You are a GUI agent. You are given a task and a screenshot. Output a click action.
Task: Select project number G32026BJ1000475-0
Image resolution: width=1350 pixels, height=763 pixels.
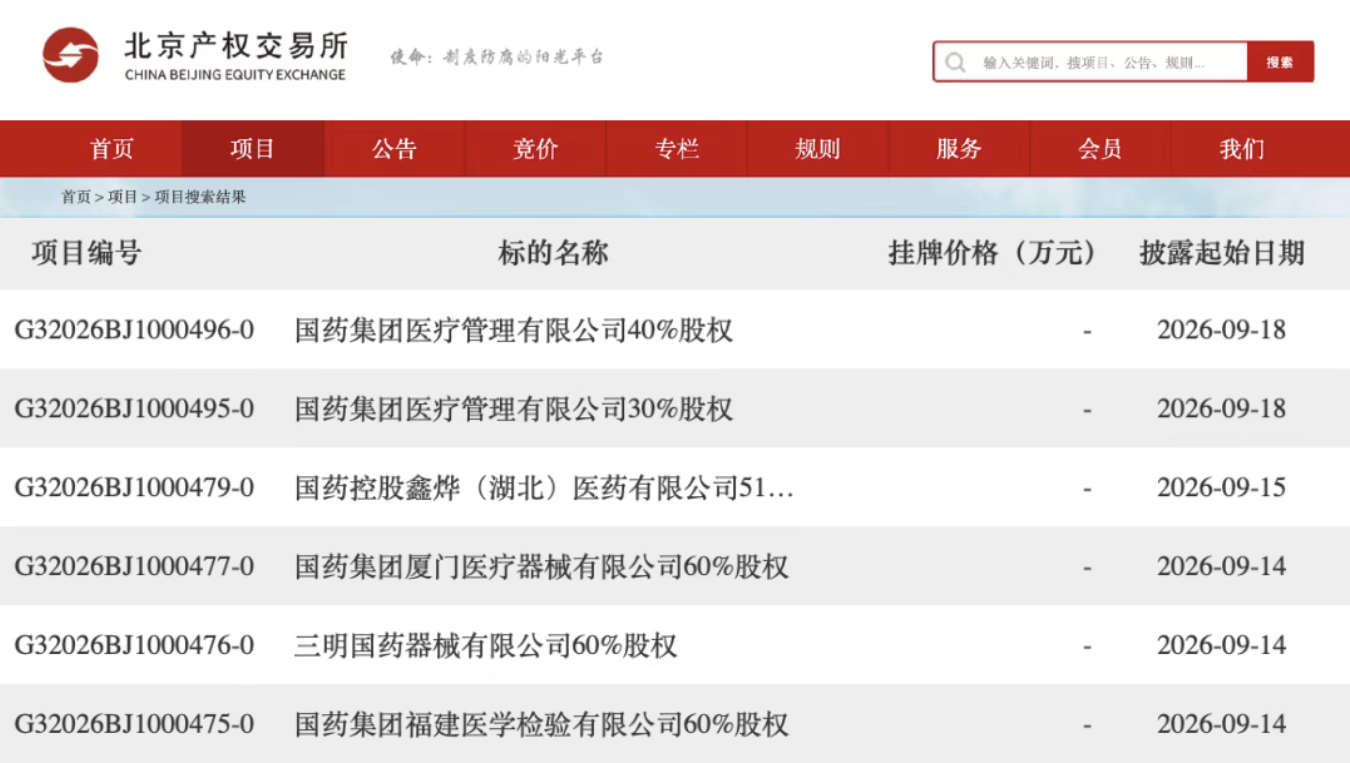click(134, 724)
